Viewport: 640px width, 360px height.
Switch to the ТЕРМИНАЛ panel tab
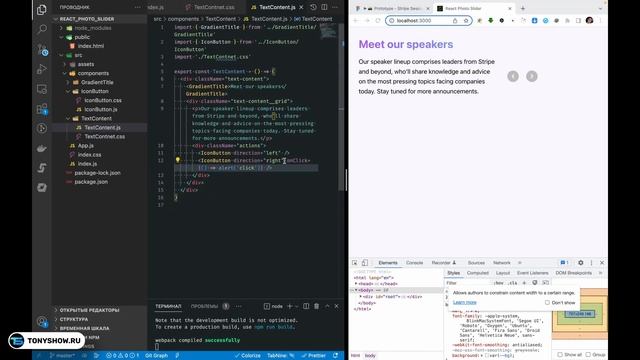[168, 306]
